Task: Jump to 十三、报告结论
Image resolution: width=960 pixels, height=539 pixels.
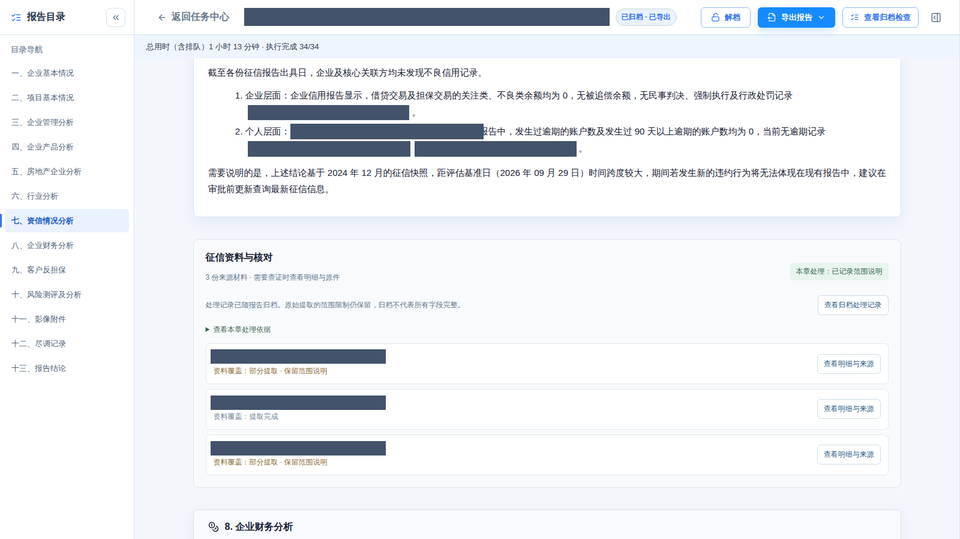Action: (x=67, y=368)
